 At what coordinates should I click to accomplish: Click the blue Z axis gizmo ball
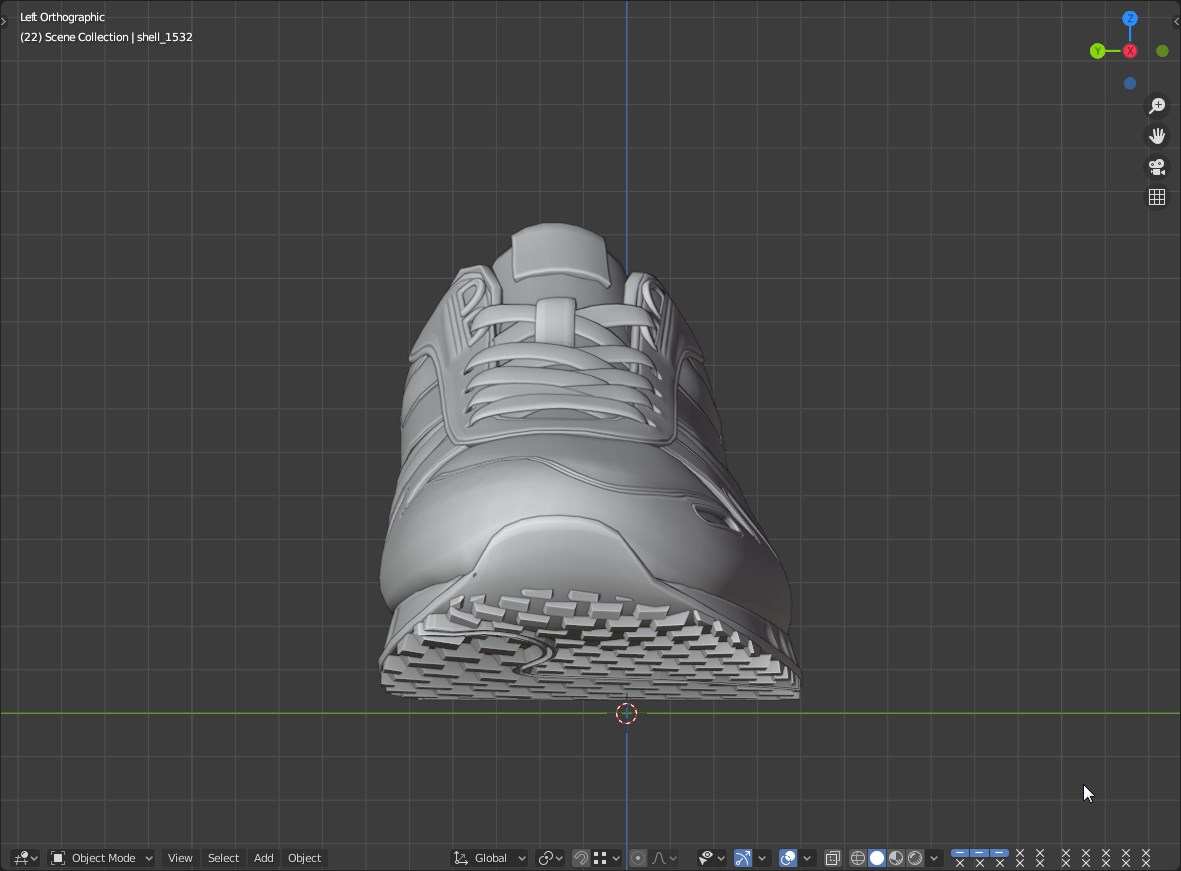click(x=1130, y=19)
